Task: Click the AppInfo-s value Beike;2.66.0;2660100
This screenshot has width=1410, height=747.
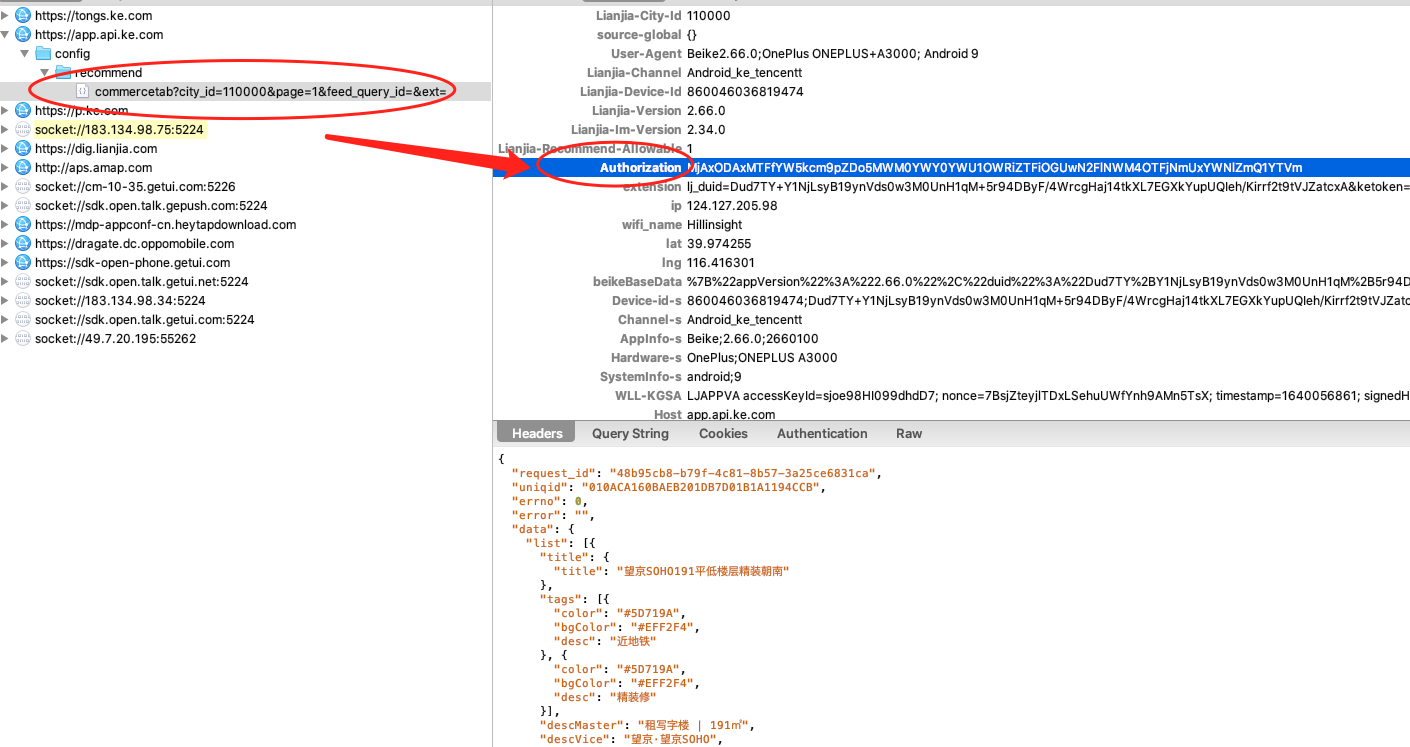Action: [x=753, y=338]
